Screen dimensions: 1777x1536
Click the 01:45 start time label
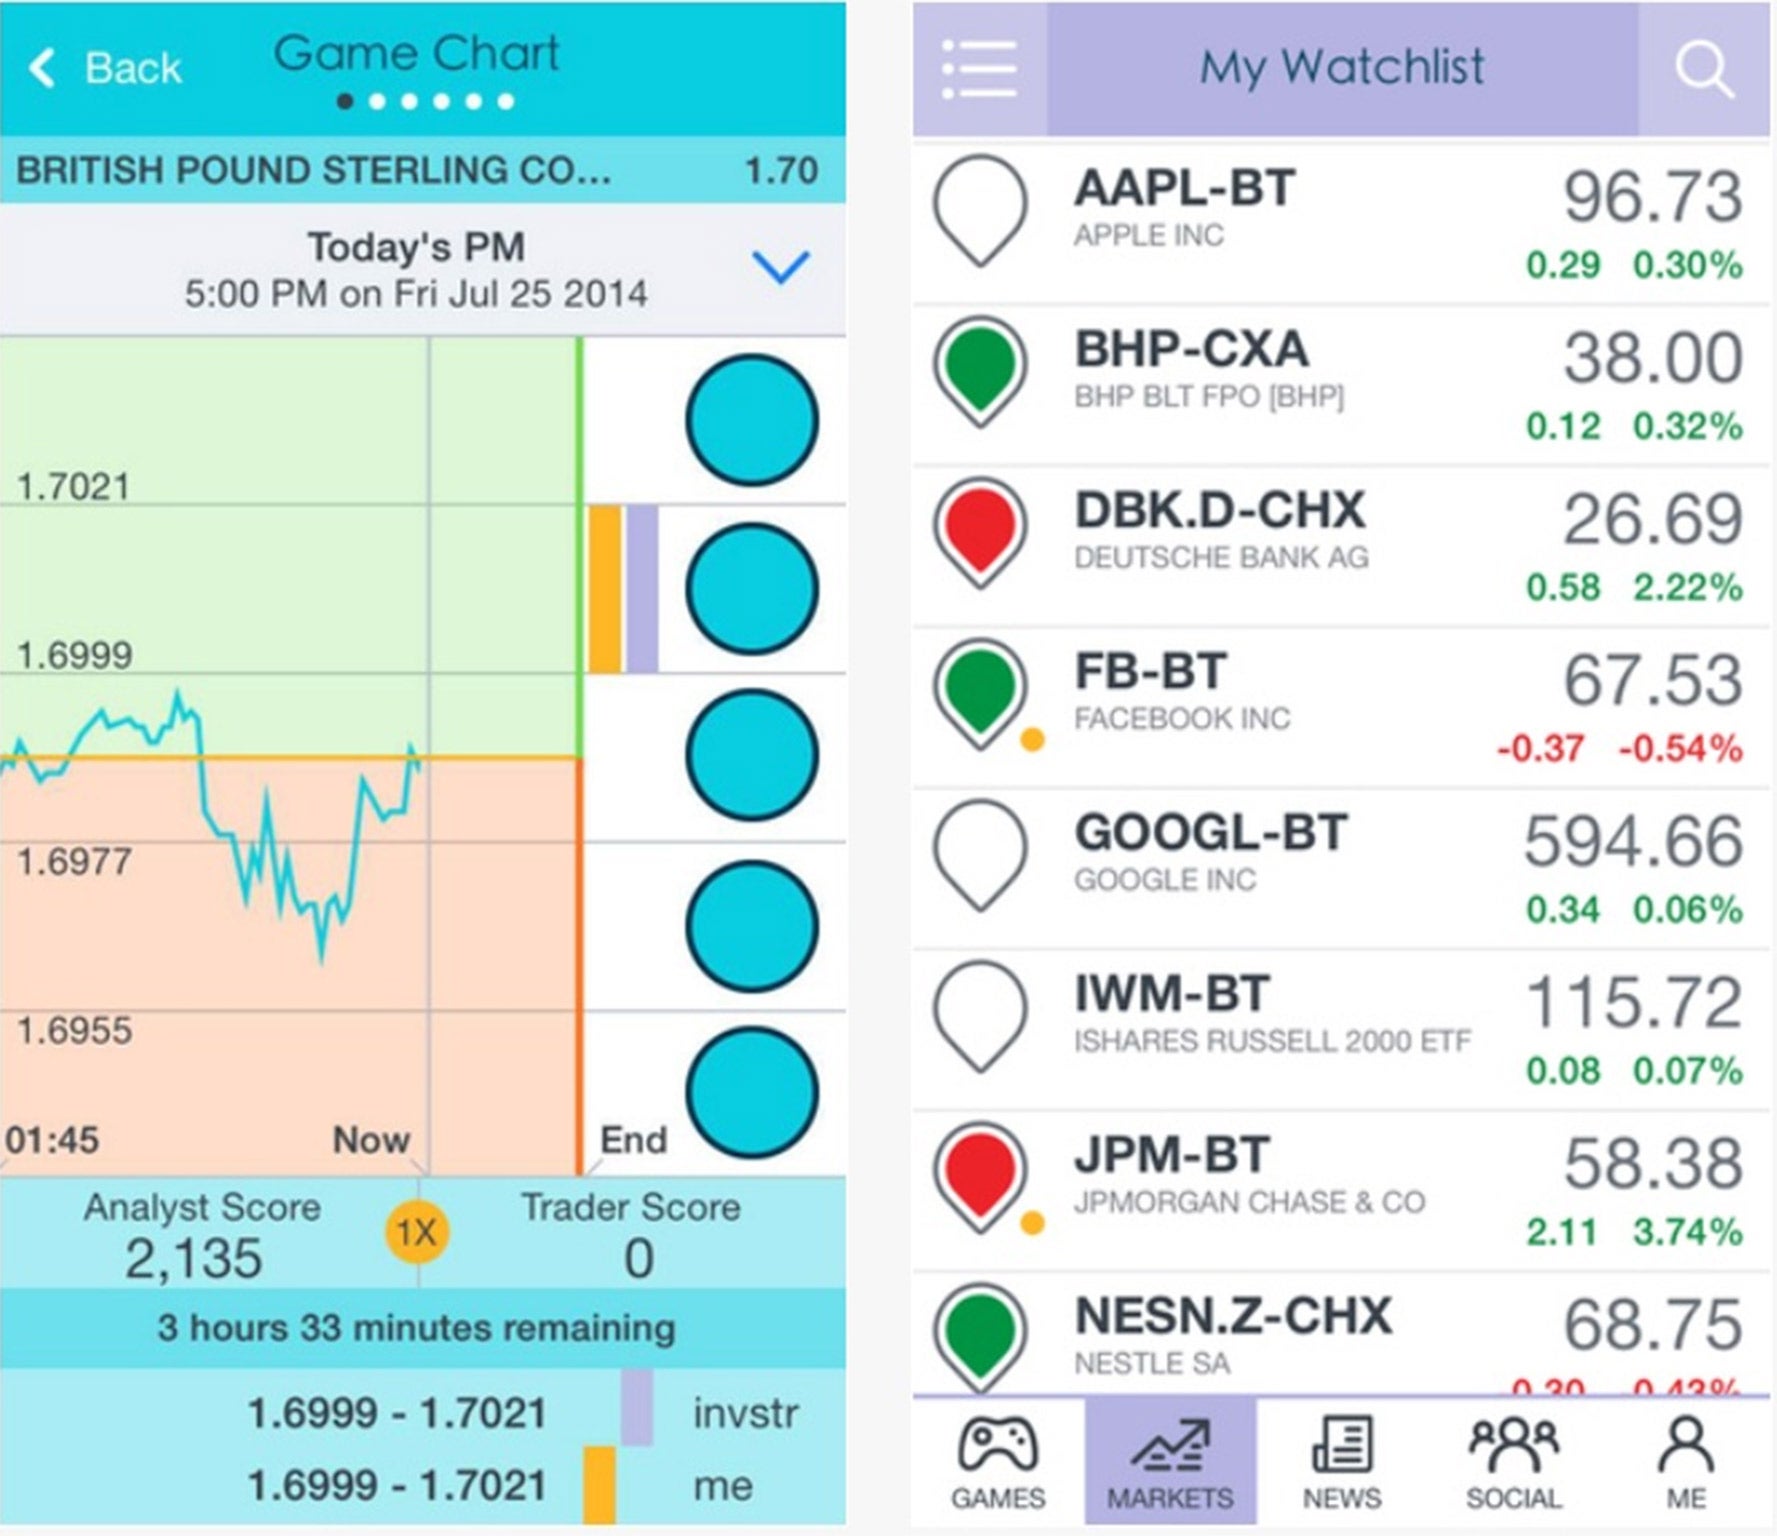click(x=52, y=1140)
